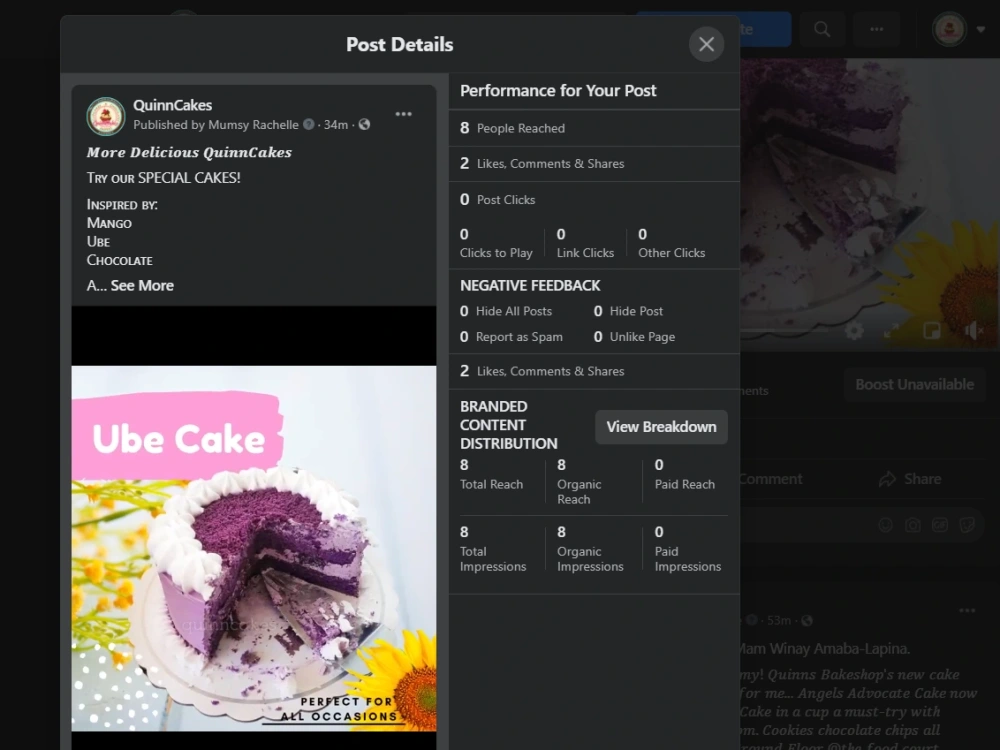Click the GIF icon in comment box
Screen dimensions: 1000x750
pos(940,525)
